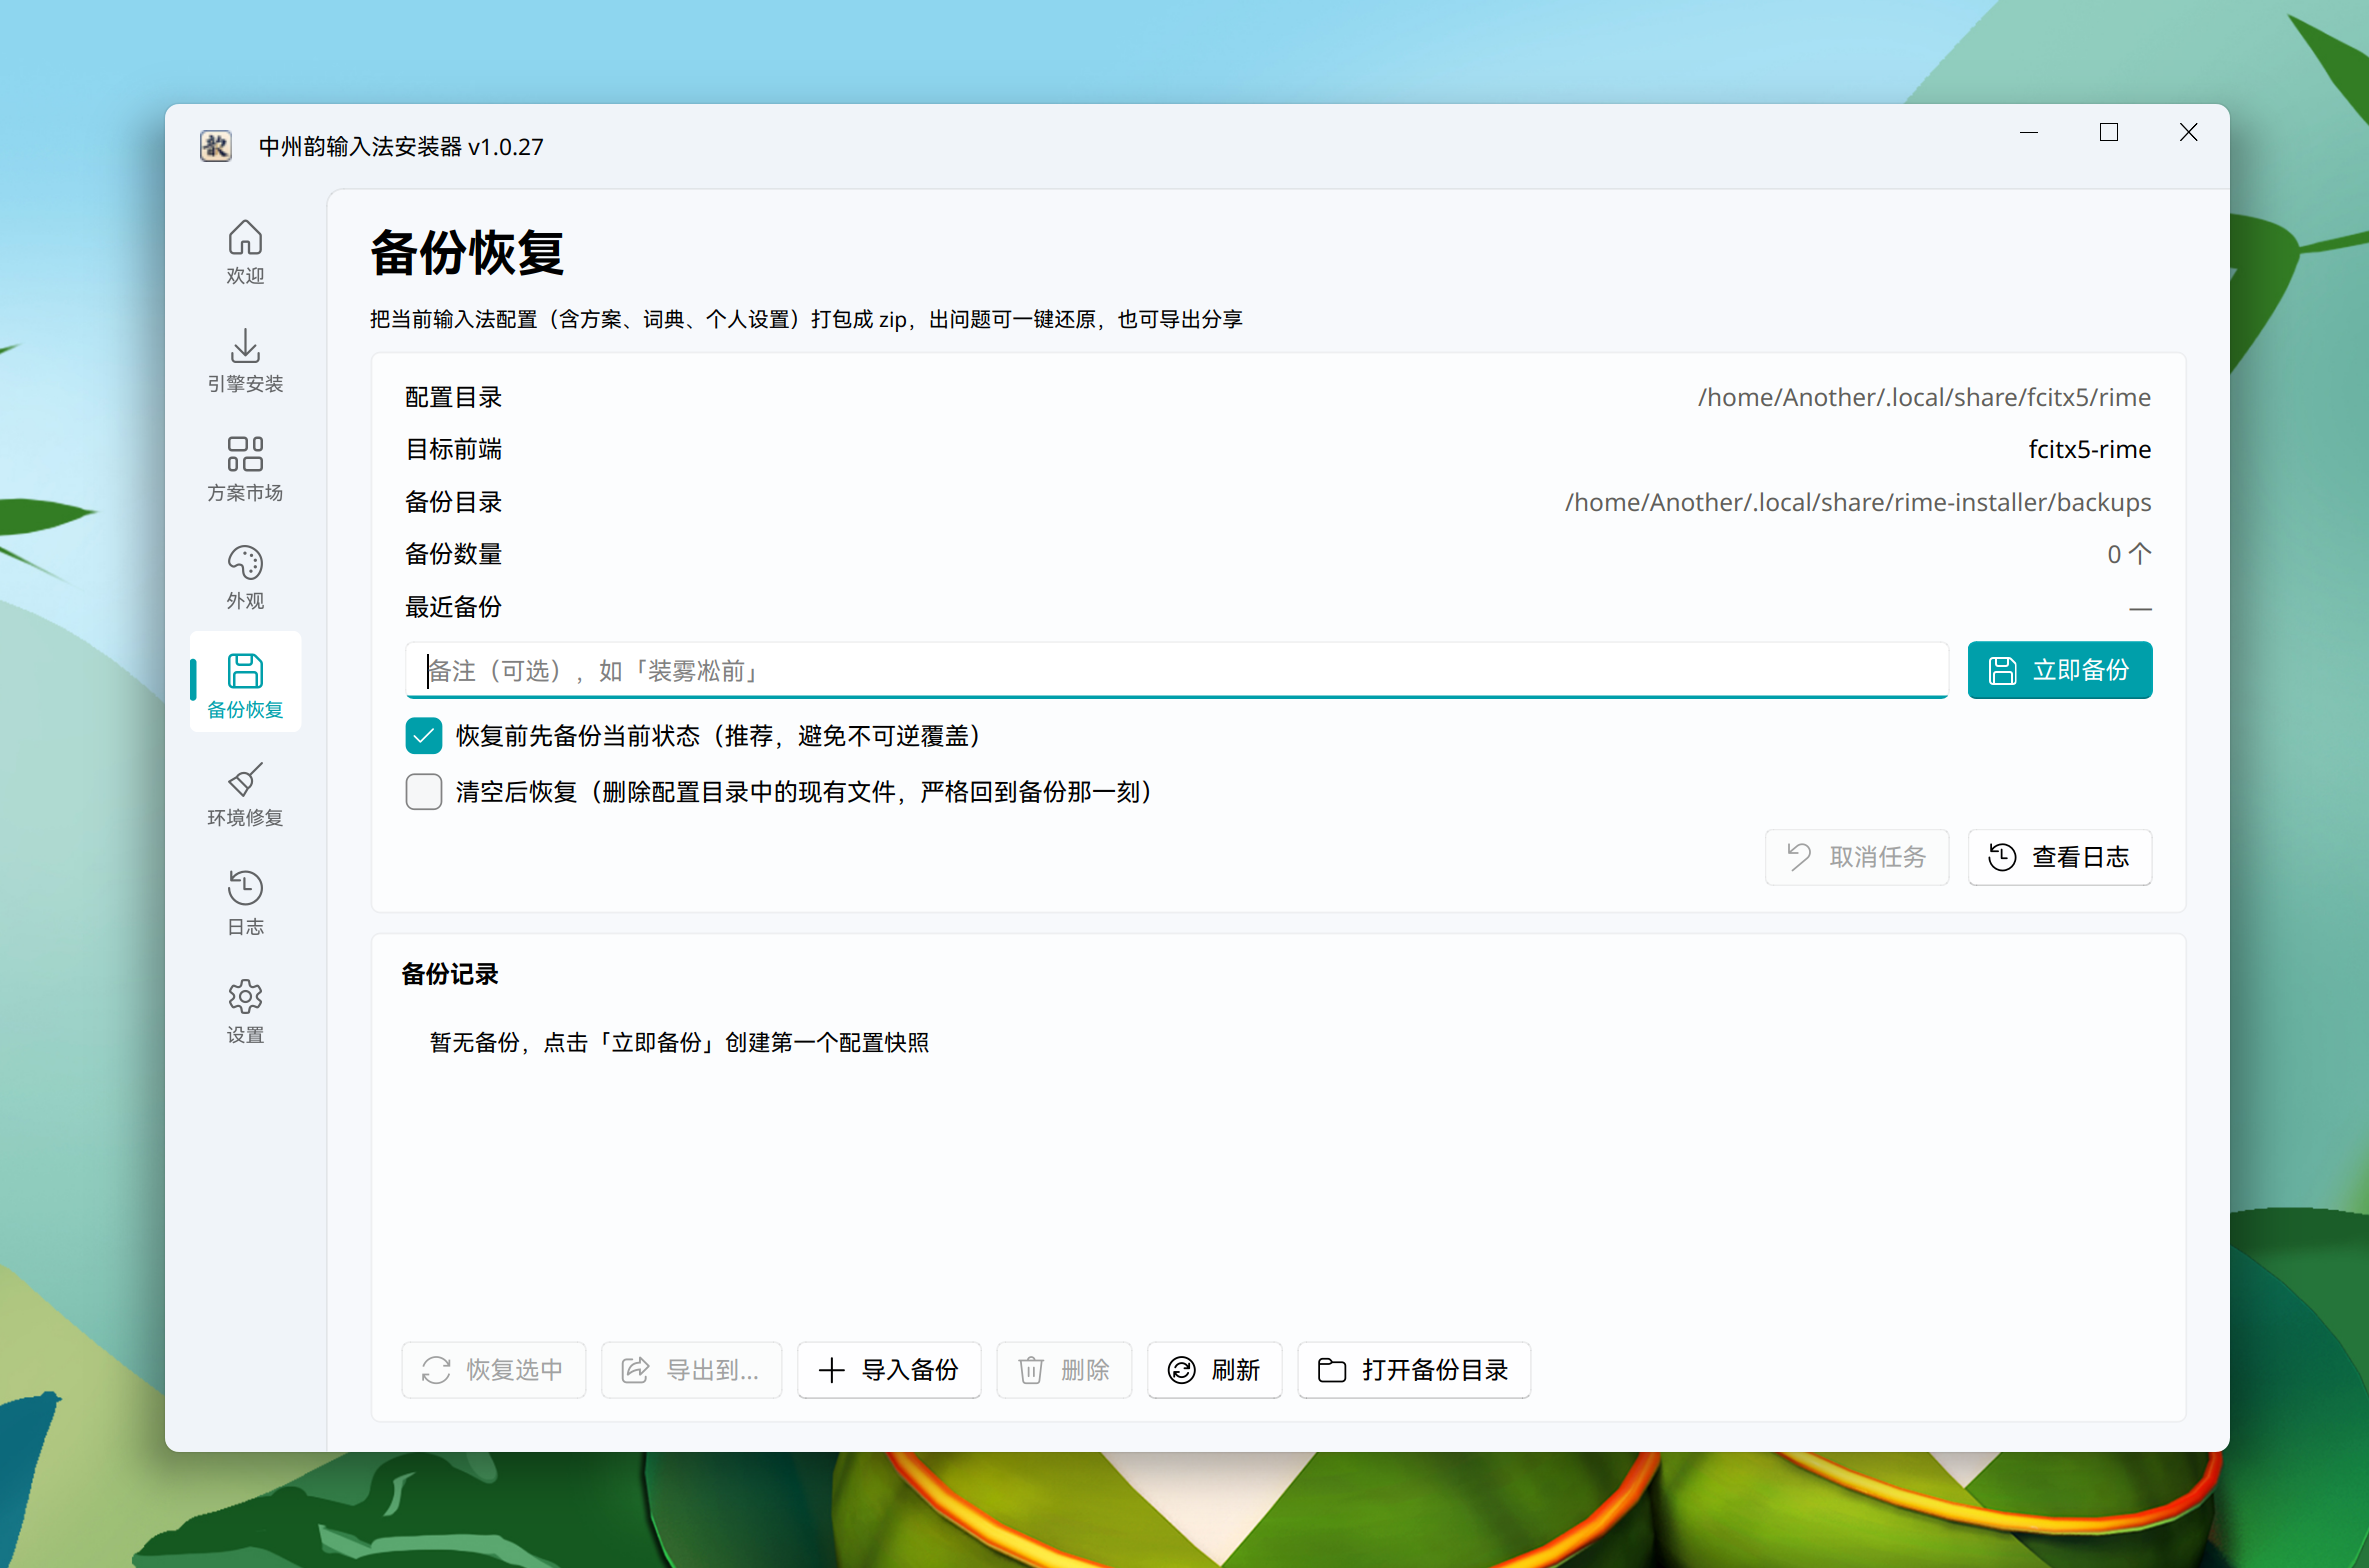
Task: Click the 配置目录 row label
Action: tap(453, 397)
